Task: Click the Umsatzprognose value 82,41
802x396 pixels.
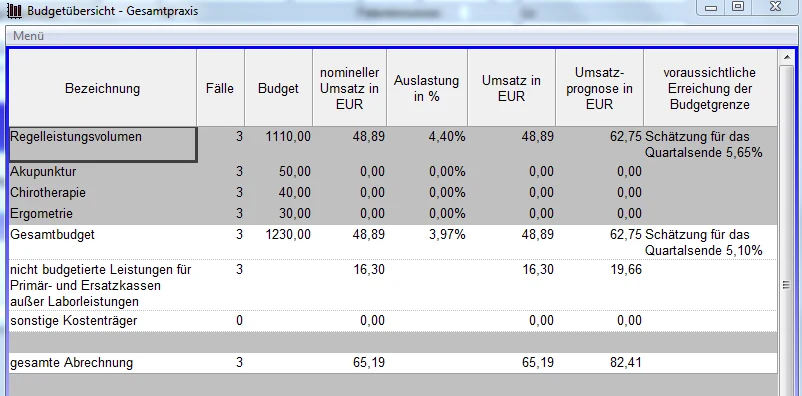Action: coord(626,363)
